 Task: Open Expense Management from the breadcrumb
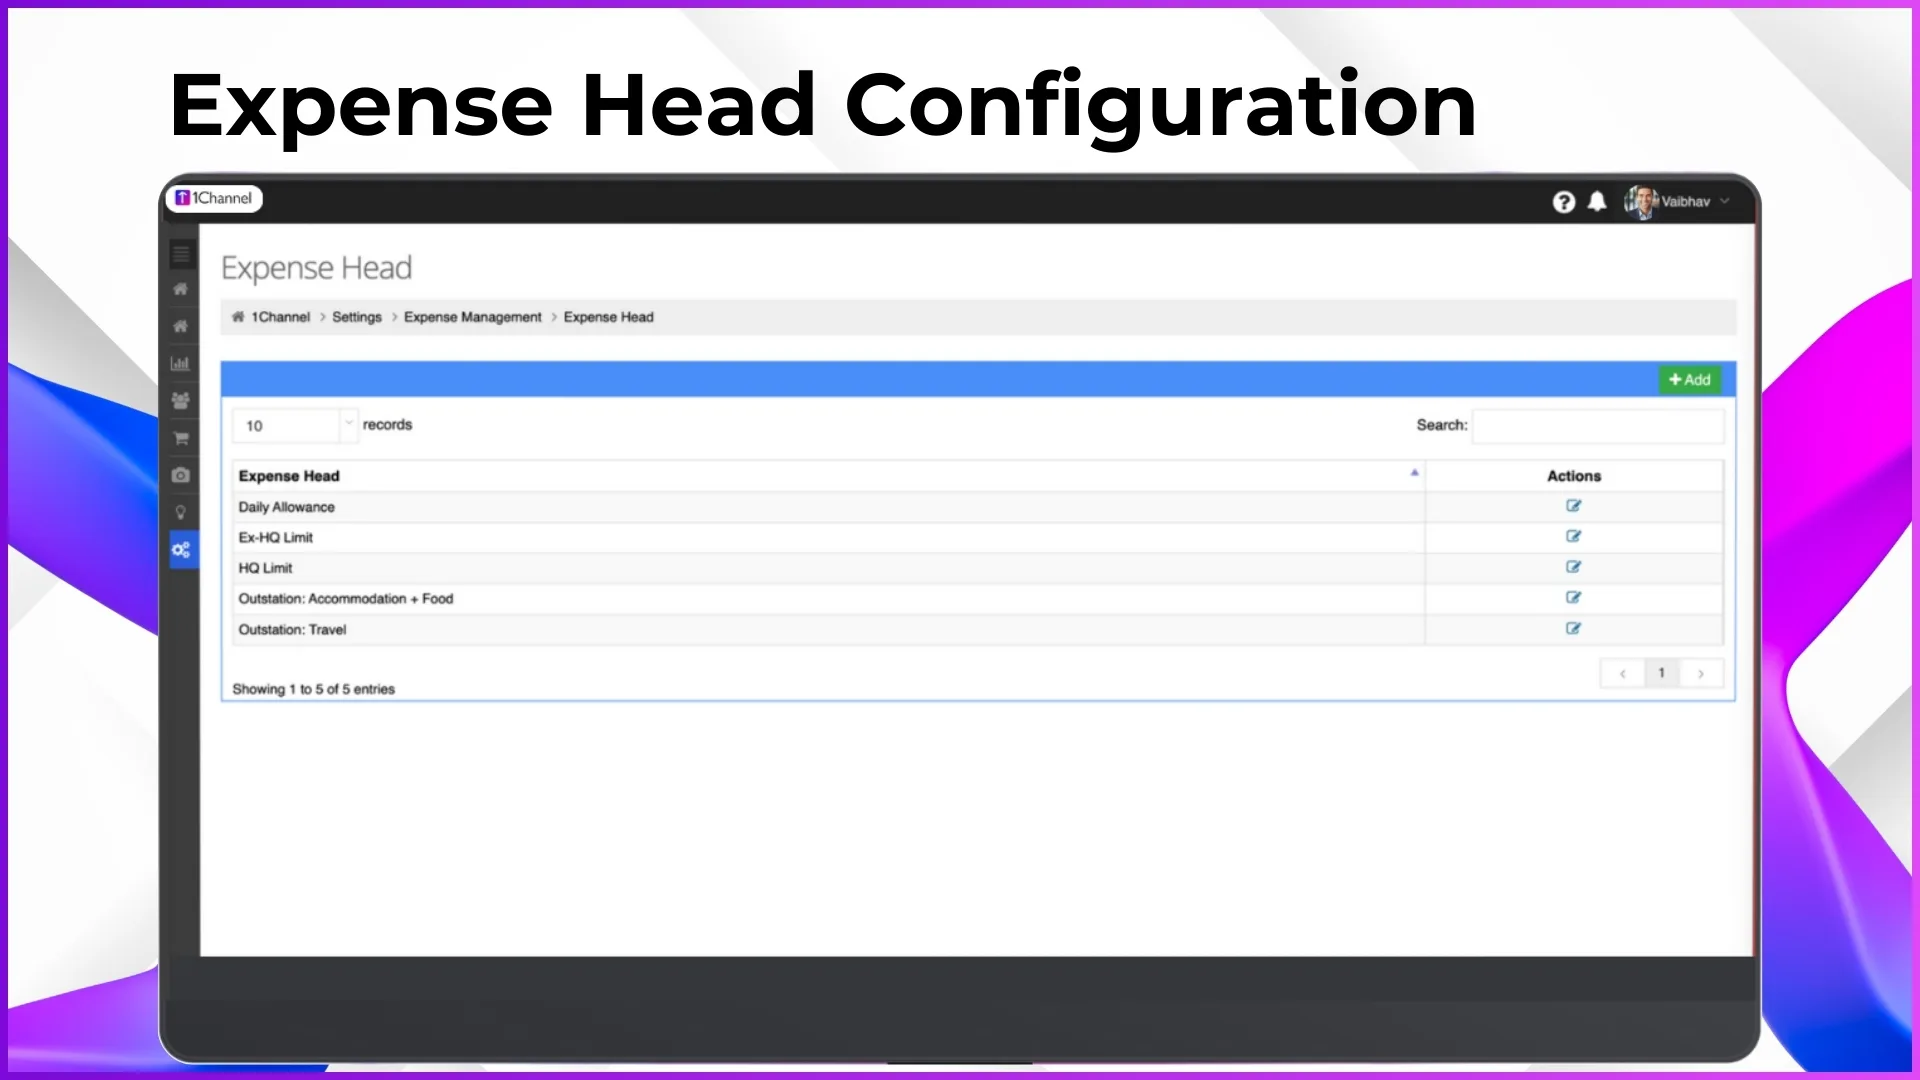tap(473, 317)
